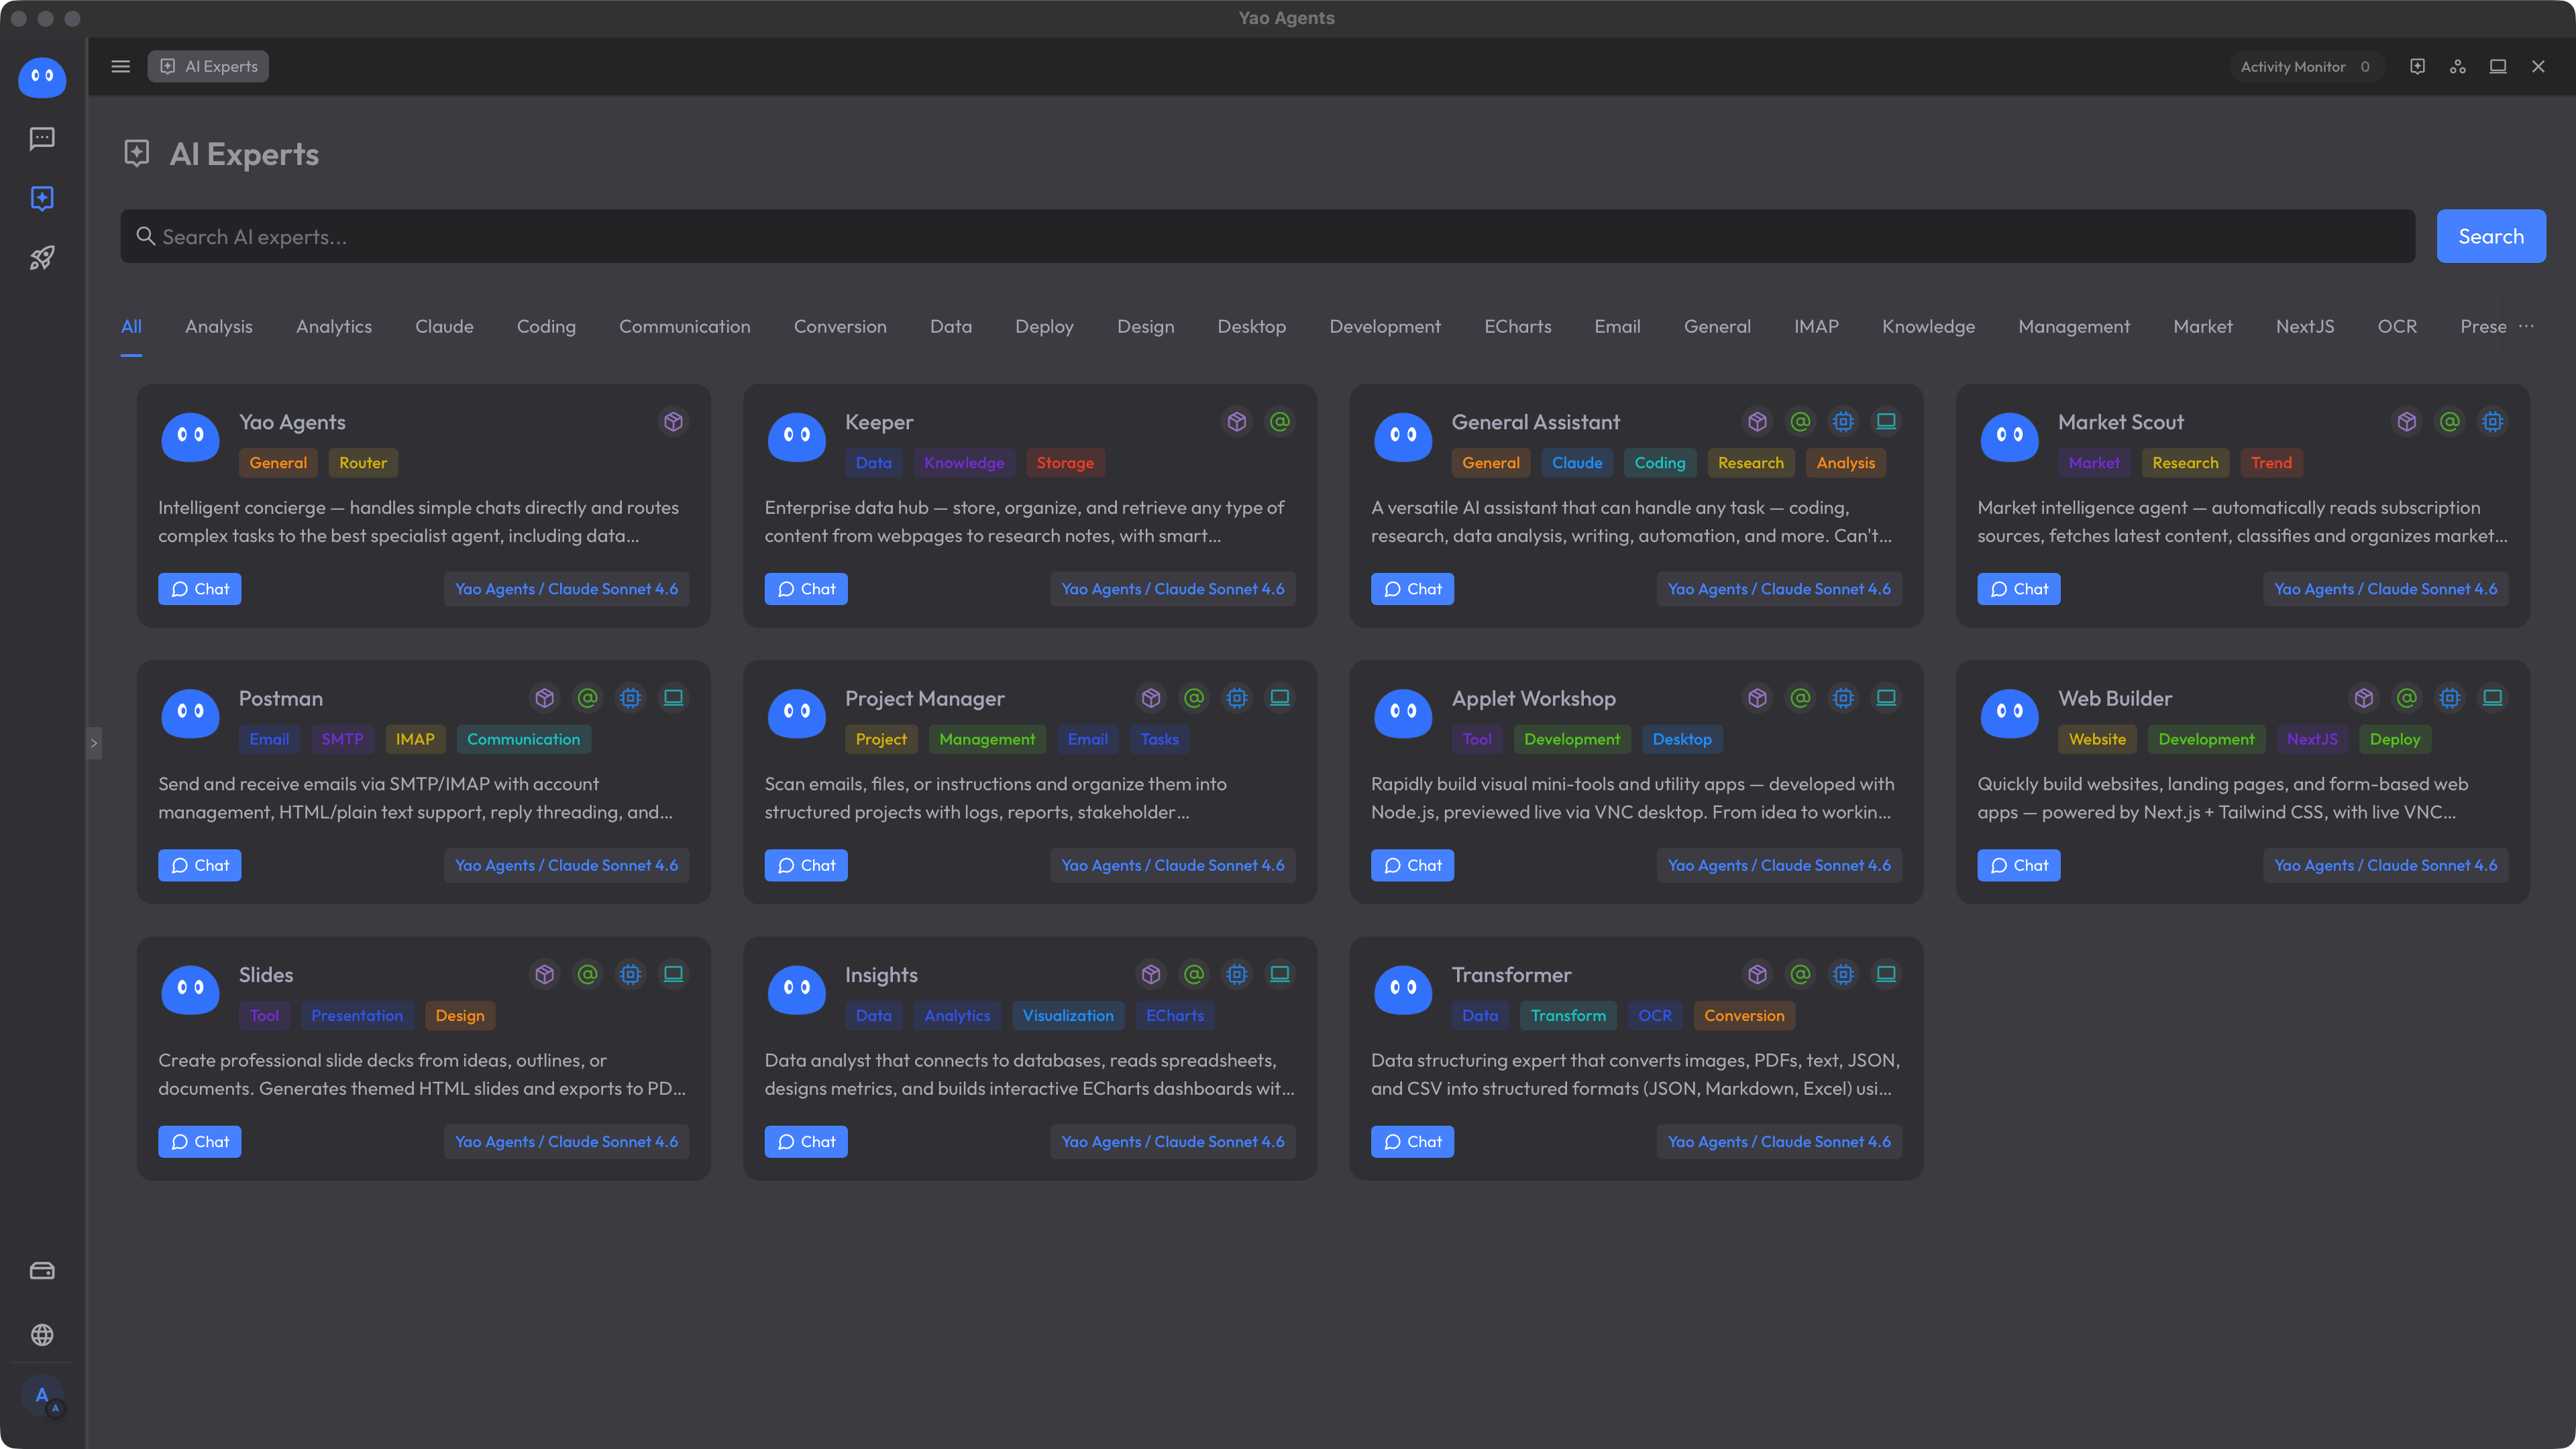Select the AI Experts sidebar icon
This screenshot has width=2576, height=1449.
[x=42, y=198]
